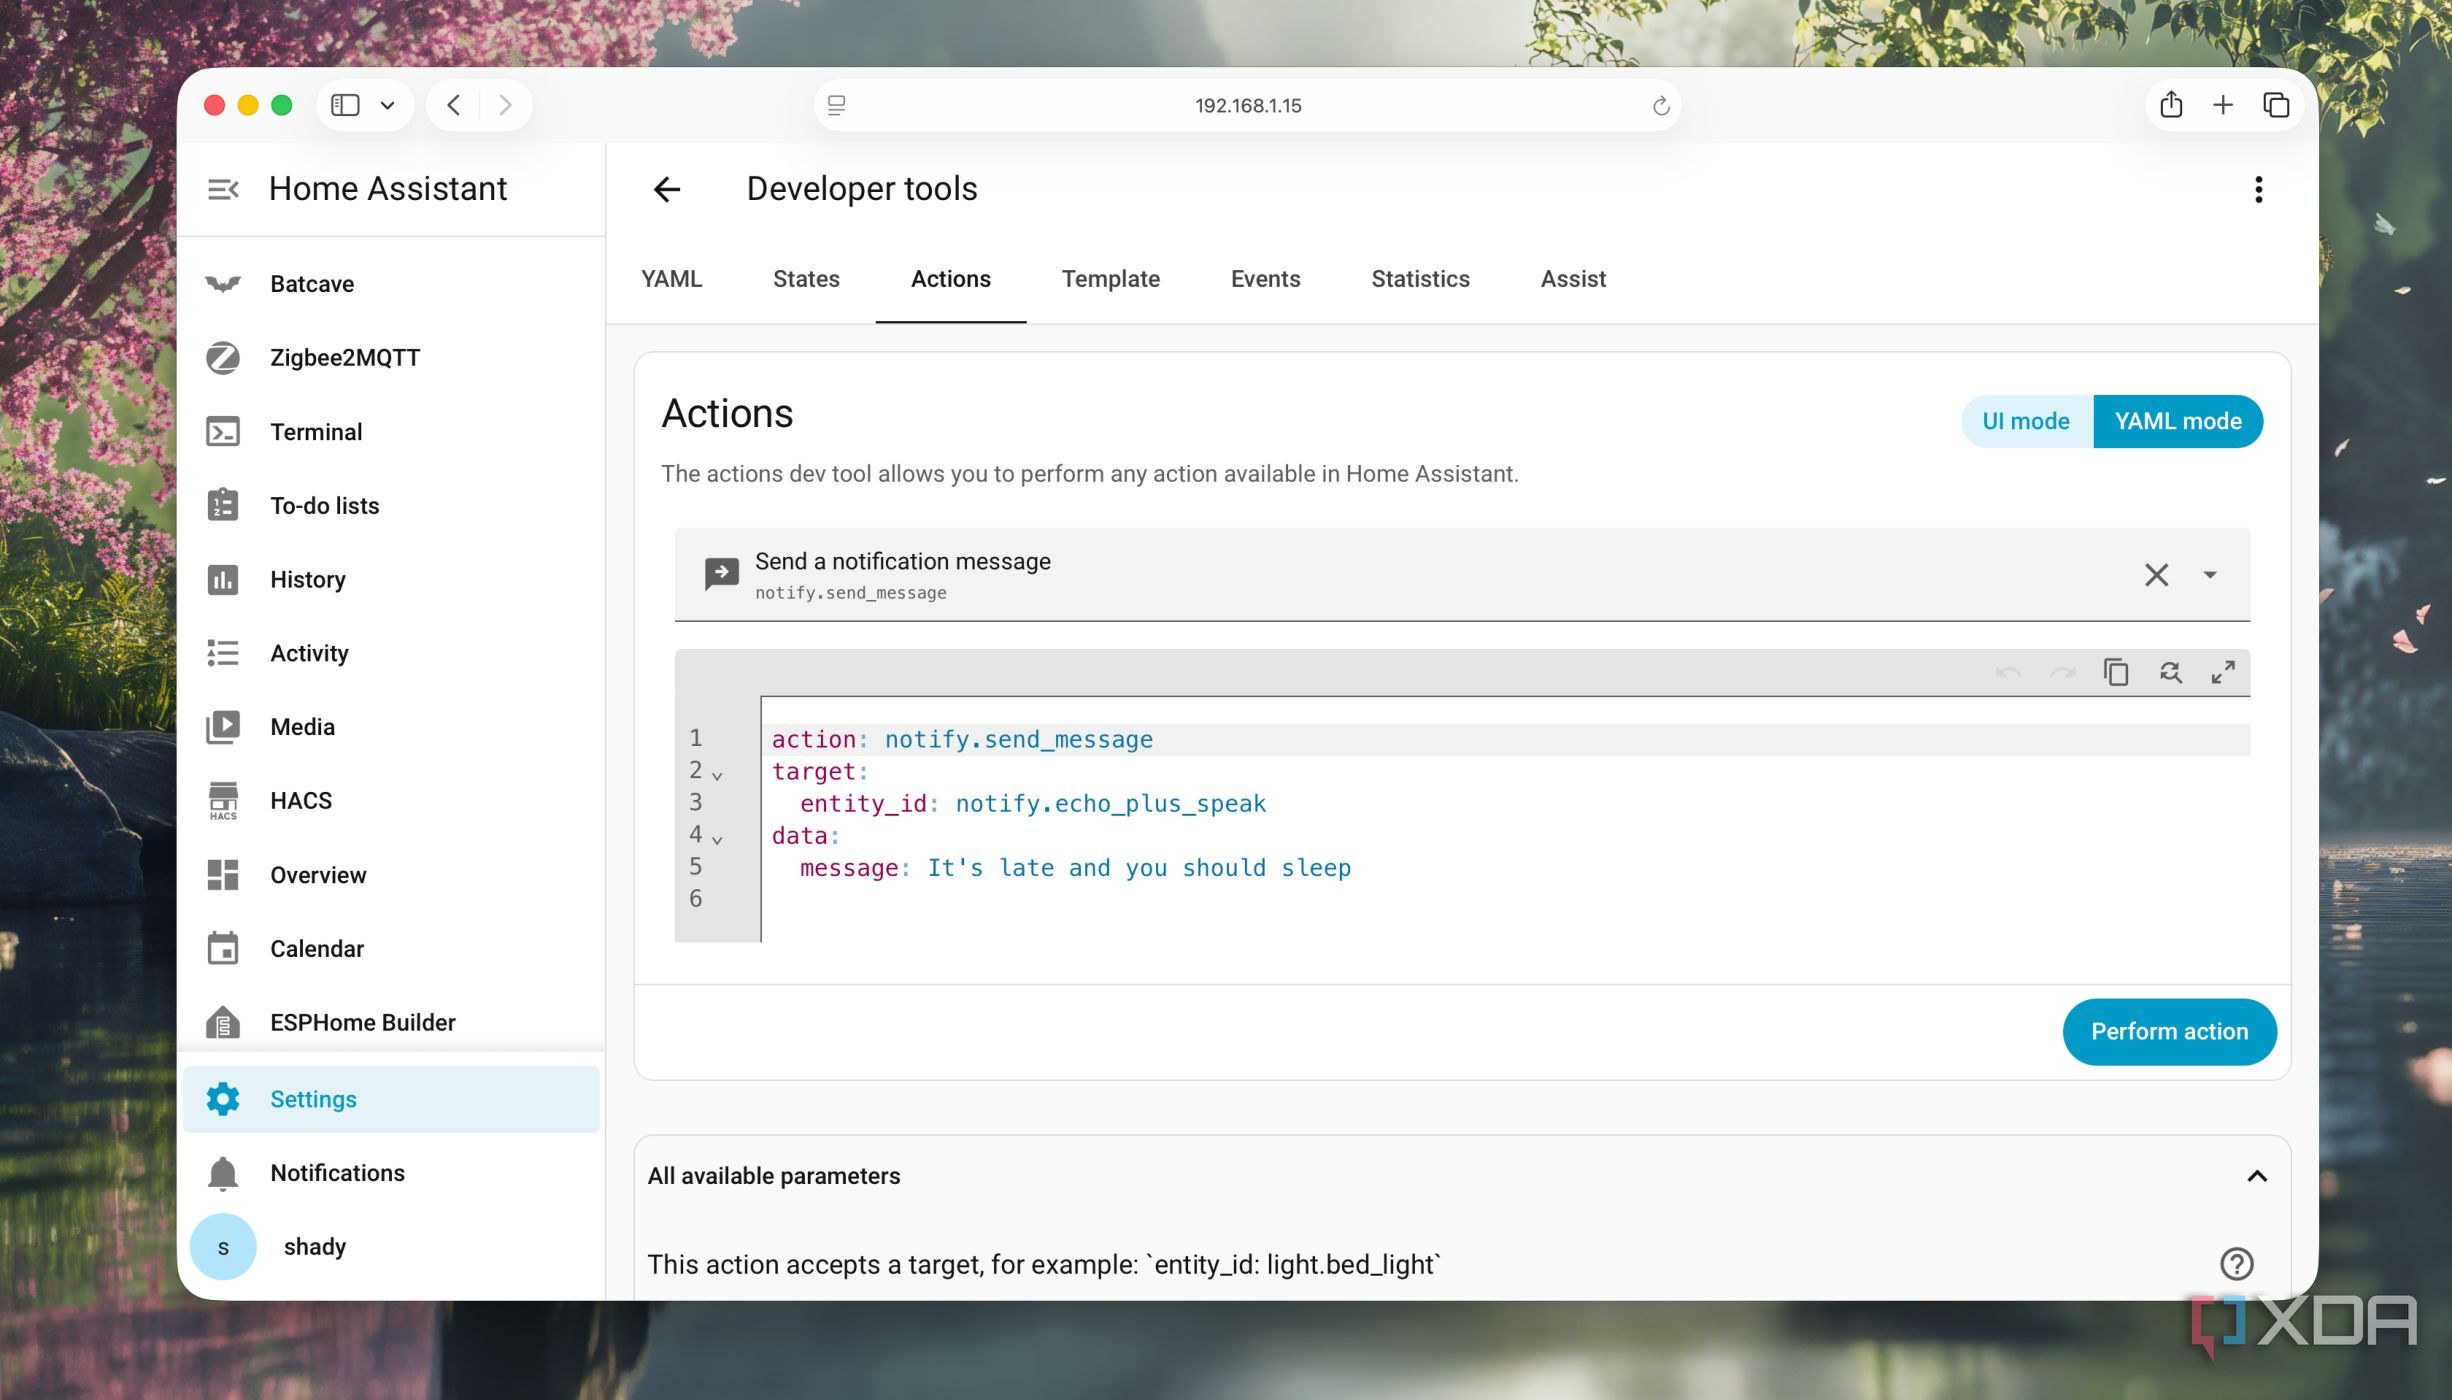Open the Batcave dashboard
Image resolution: width=2452 pixels, height=1400 pixels.
[x=391, y=284]
